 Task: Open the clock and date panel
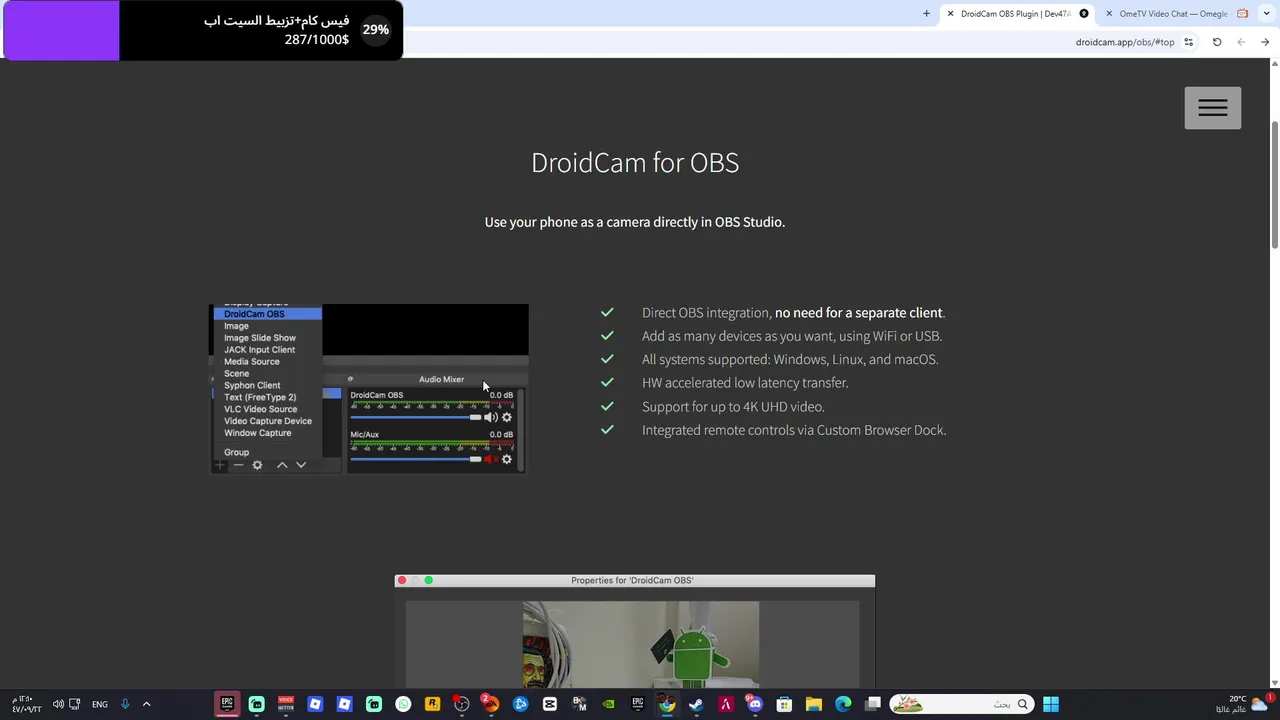pyautogui.click(x=26, y=704)
